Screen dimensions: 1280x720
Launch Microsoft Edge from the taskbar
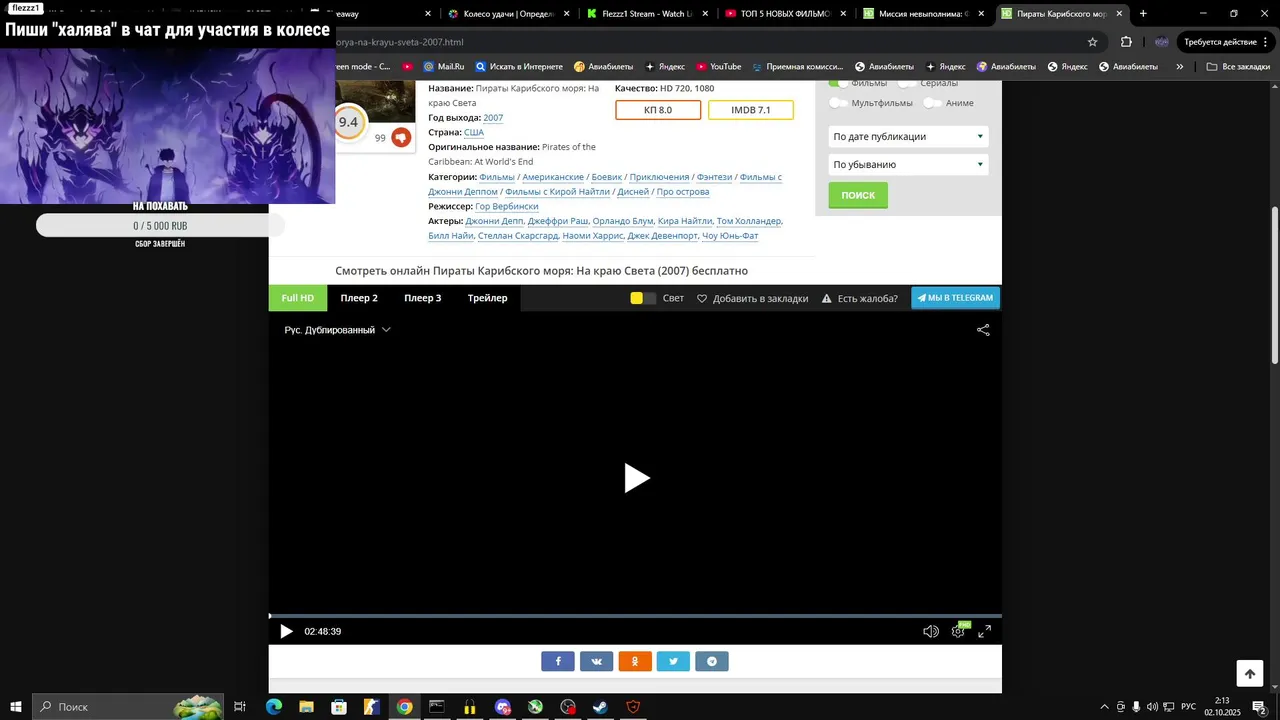tap(274, 707)
